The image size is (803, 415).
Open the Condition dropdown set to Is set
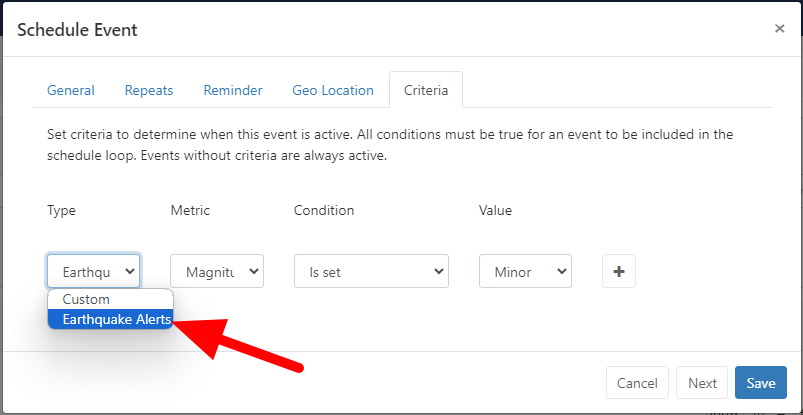(x=371, y=271)
